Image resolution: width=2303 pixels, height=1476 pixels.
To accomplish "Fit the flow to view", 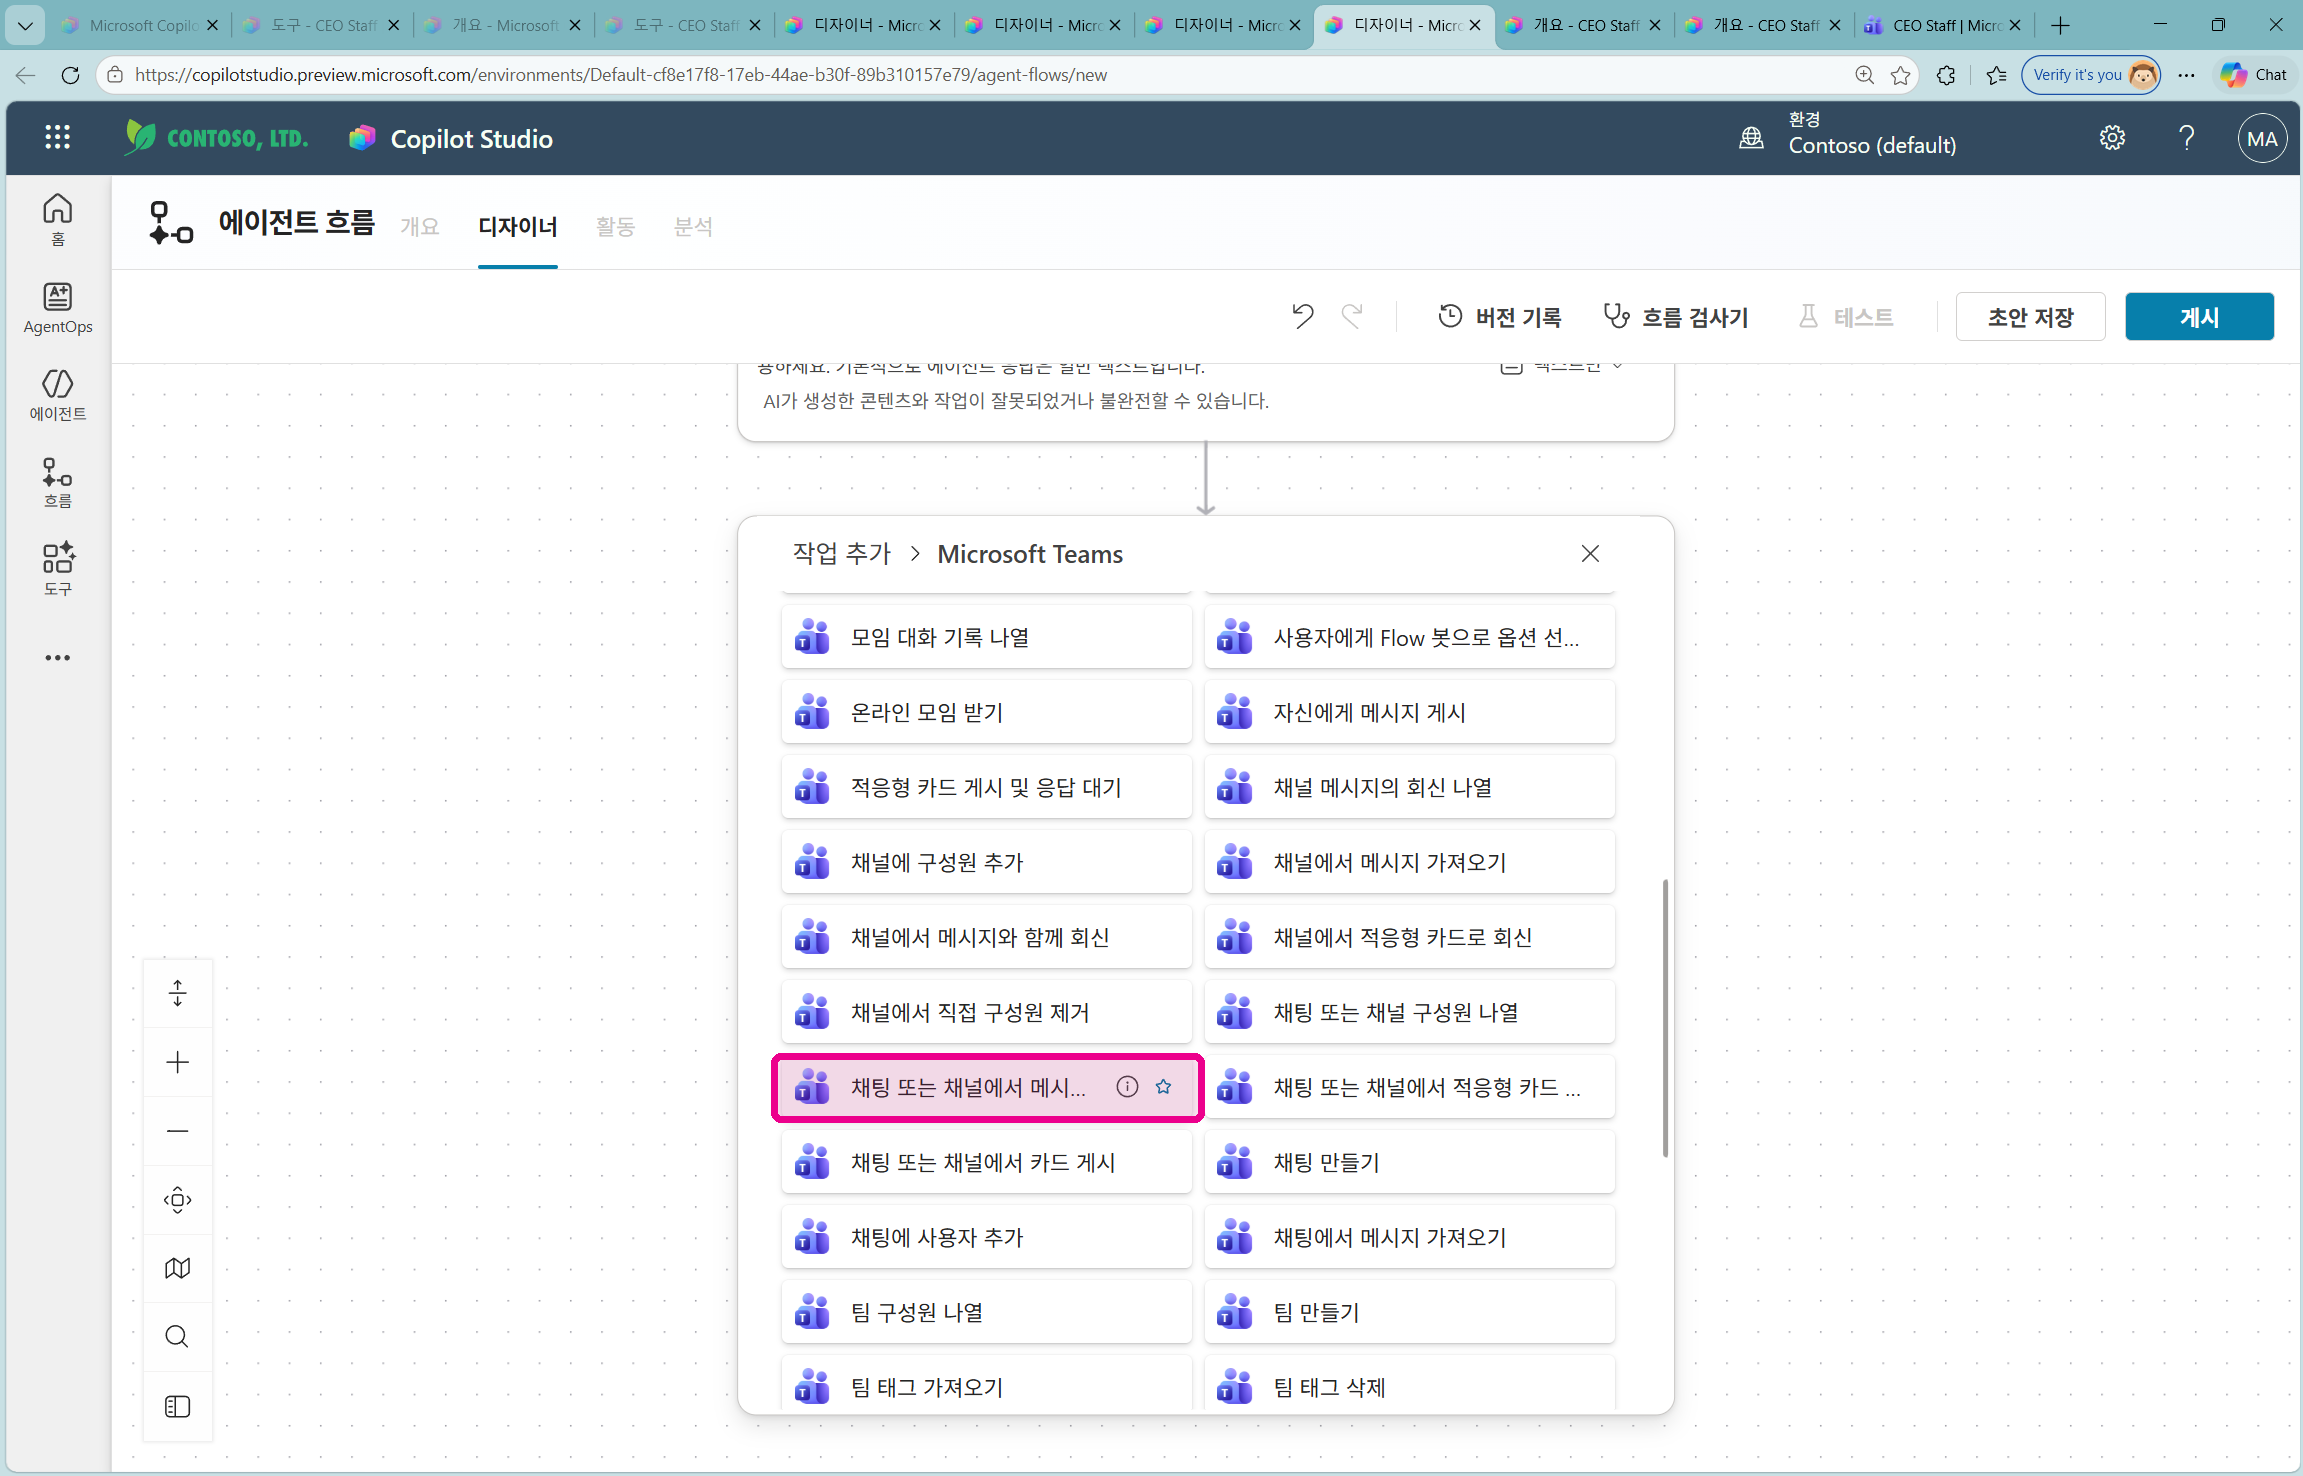I will [x=178, y=1200].
